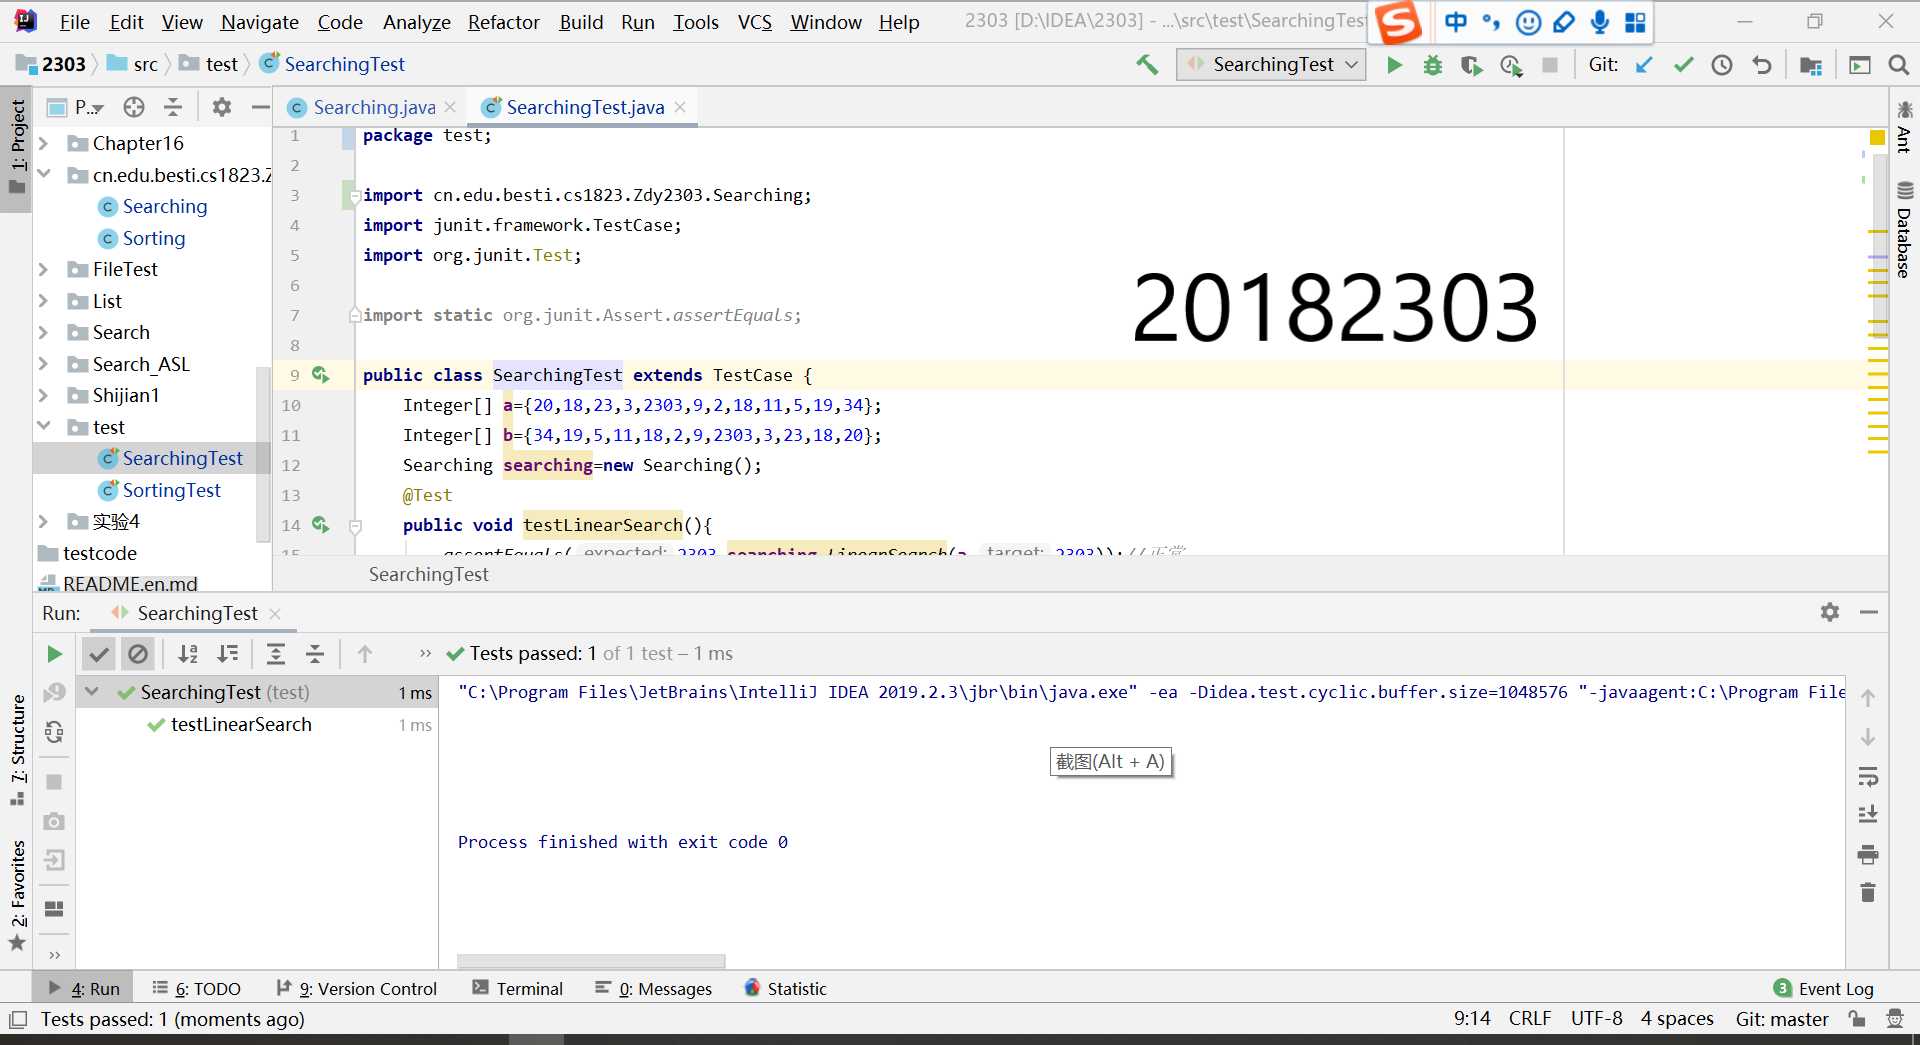Expand all test results icon
This screenshot has height=1045, width=1920.
pos(276,654)
